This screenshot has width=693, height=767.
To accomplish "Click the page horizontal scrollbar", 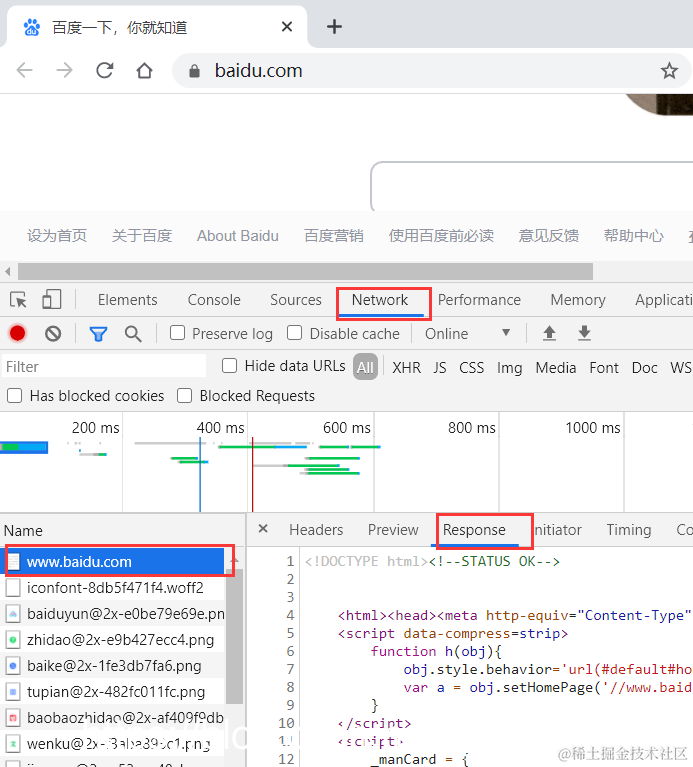I will click(305, 271).
